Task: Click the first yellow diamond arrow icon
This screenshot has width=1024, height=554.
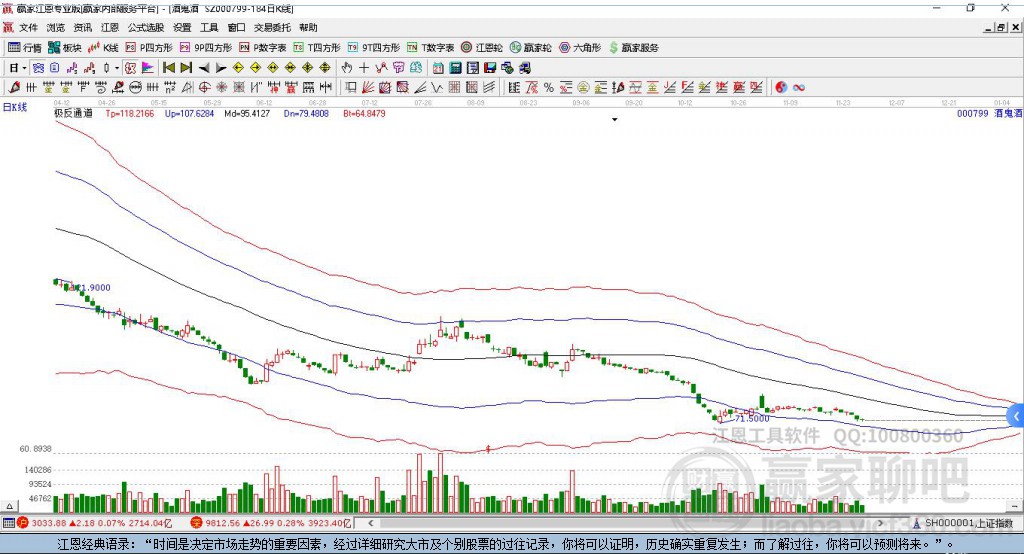Action: (x=238, y=68)
